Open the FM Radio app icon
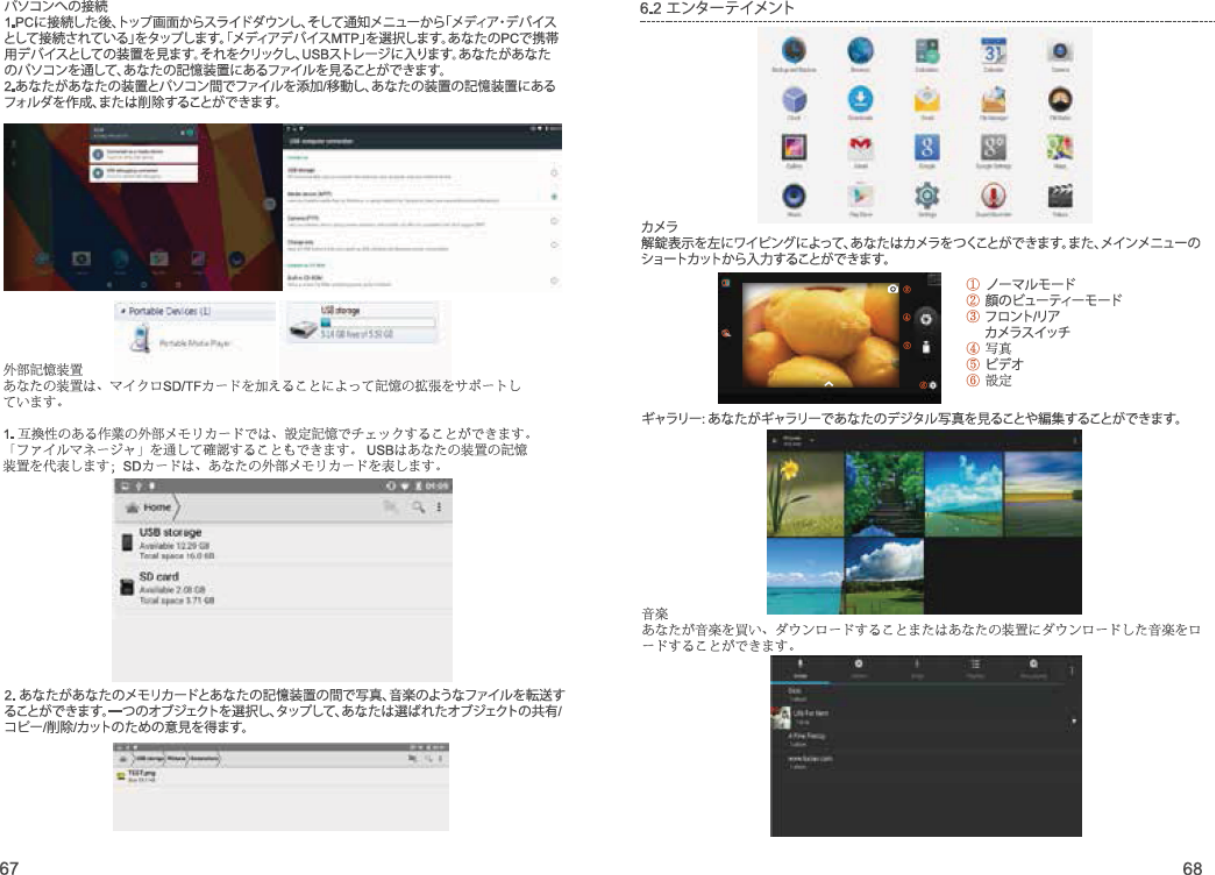Image resolution: width=1215 pixels, height=875 pixels. coord(1060,99)
